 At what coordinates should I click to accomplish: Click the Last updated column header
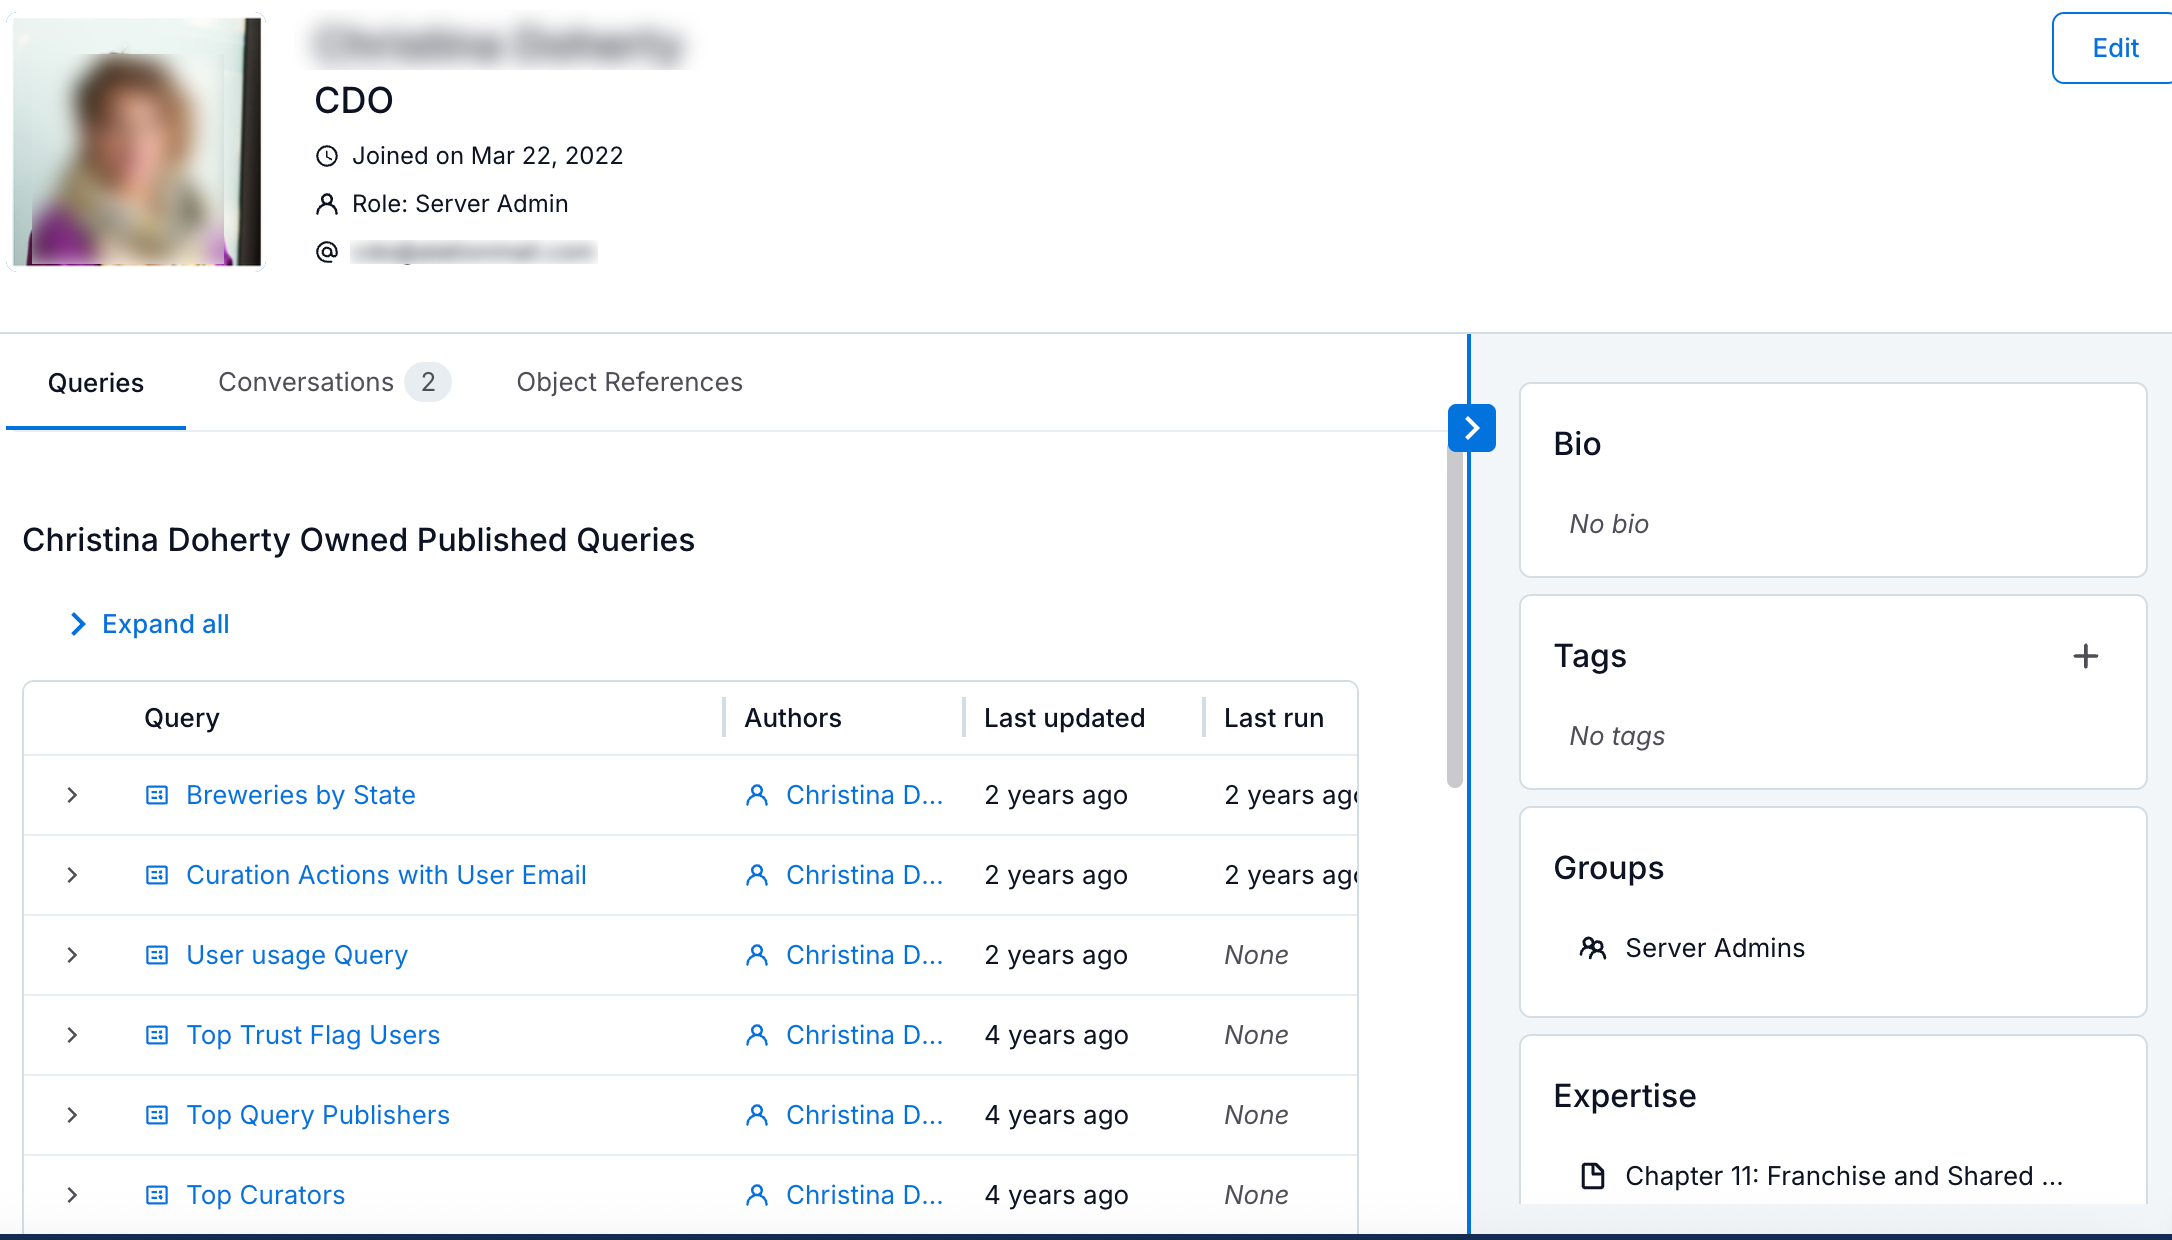point(1064,718)
